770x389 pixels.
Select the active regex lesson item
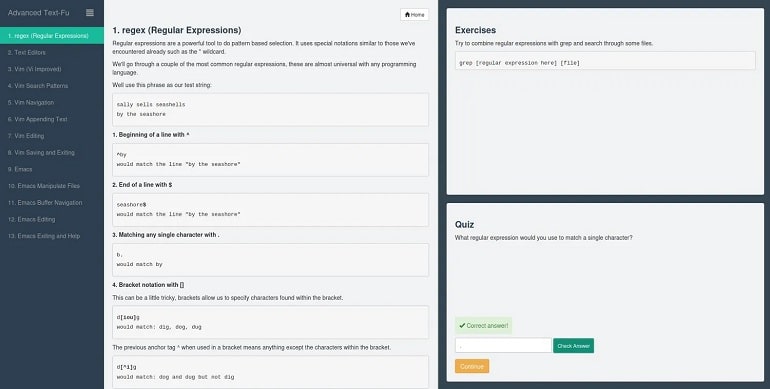[52, 36]
